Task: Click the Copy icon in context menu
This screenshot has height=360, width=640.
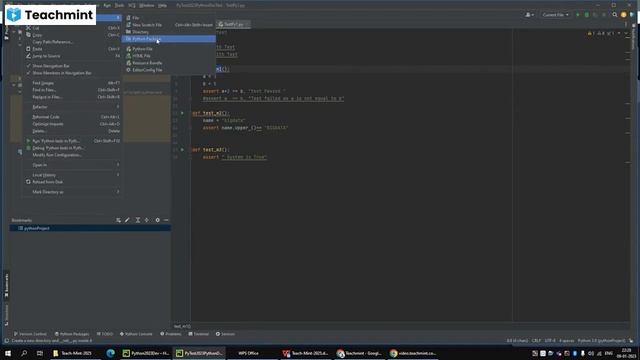Action: 28,35
